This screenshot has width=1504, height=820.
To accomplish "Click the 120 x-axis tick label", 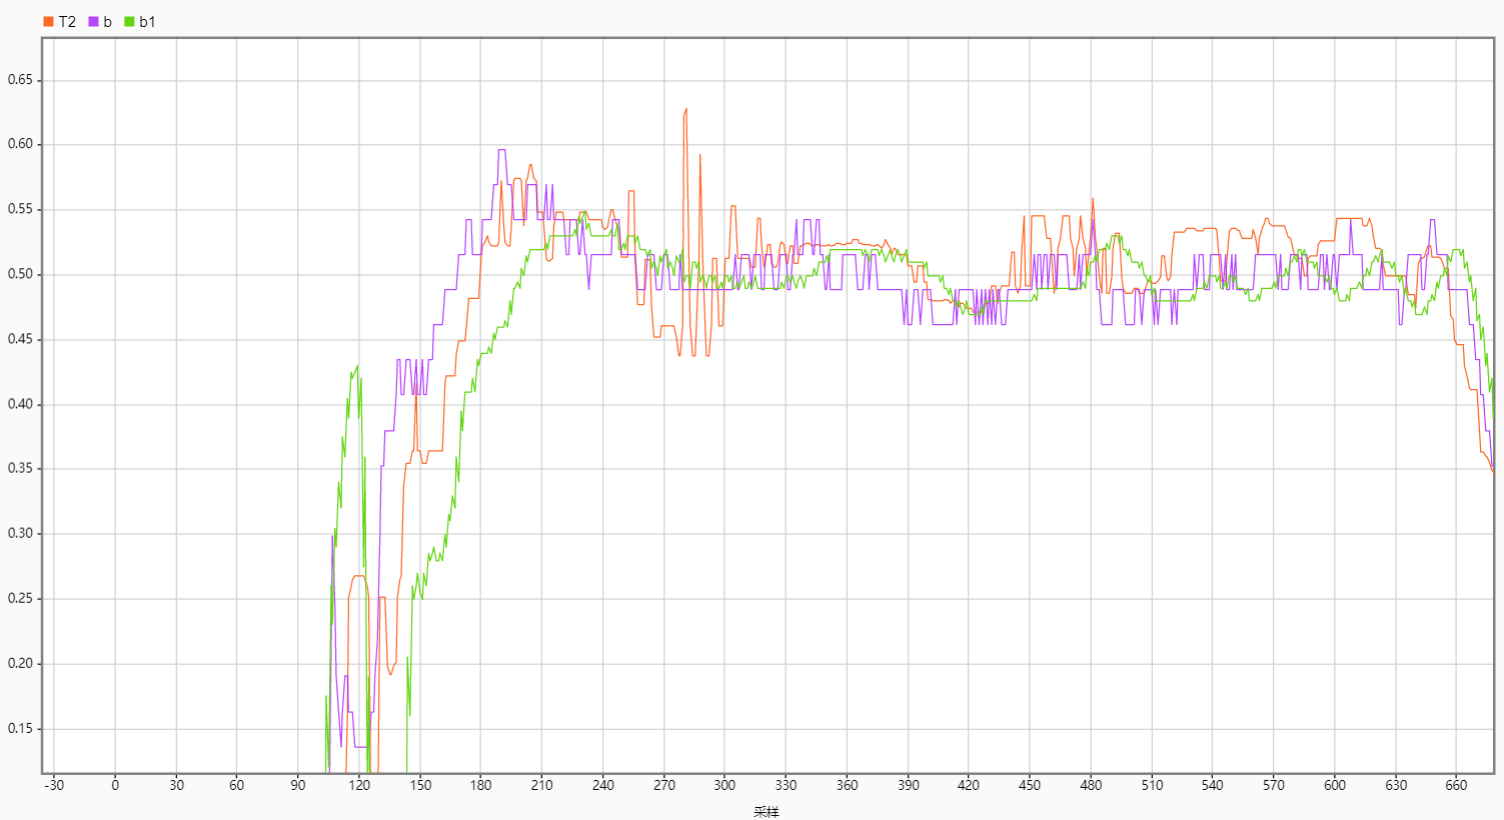I will coord(359,785).
